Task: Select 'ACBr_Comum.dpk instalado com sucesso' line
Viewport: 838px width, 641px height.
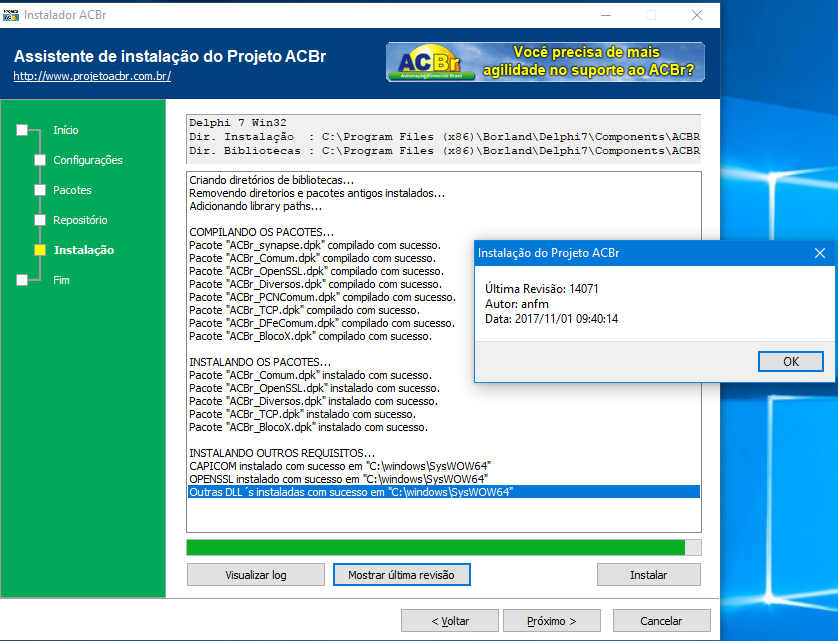Action: coord(311,375)
